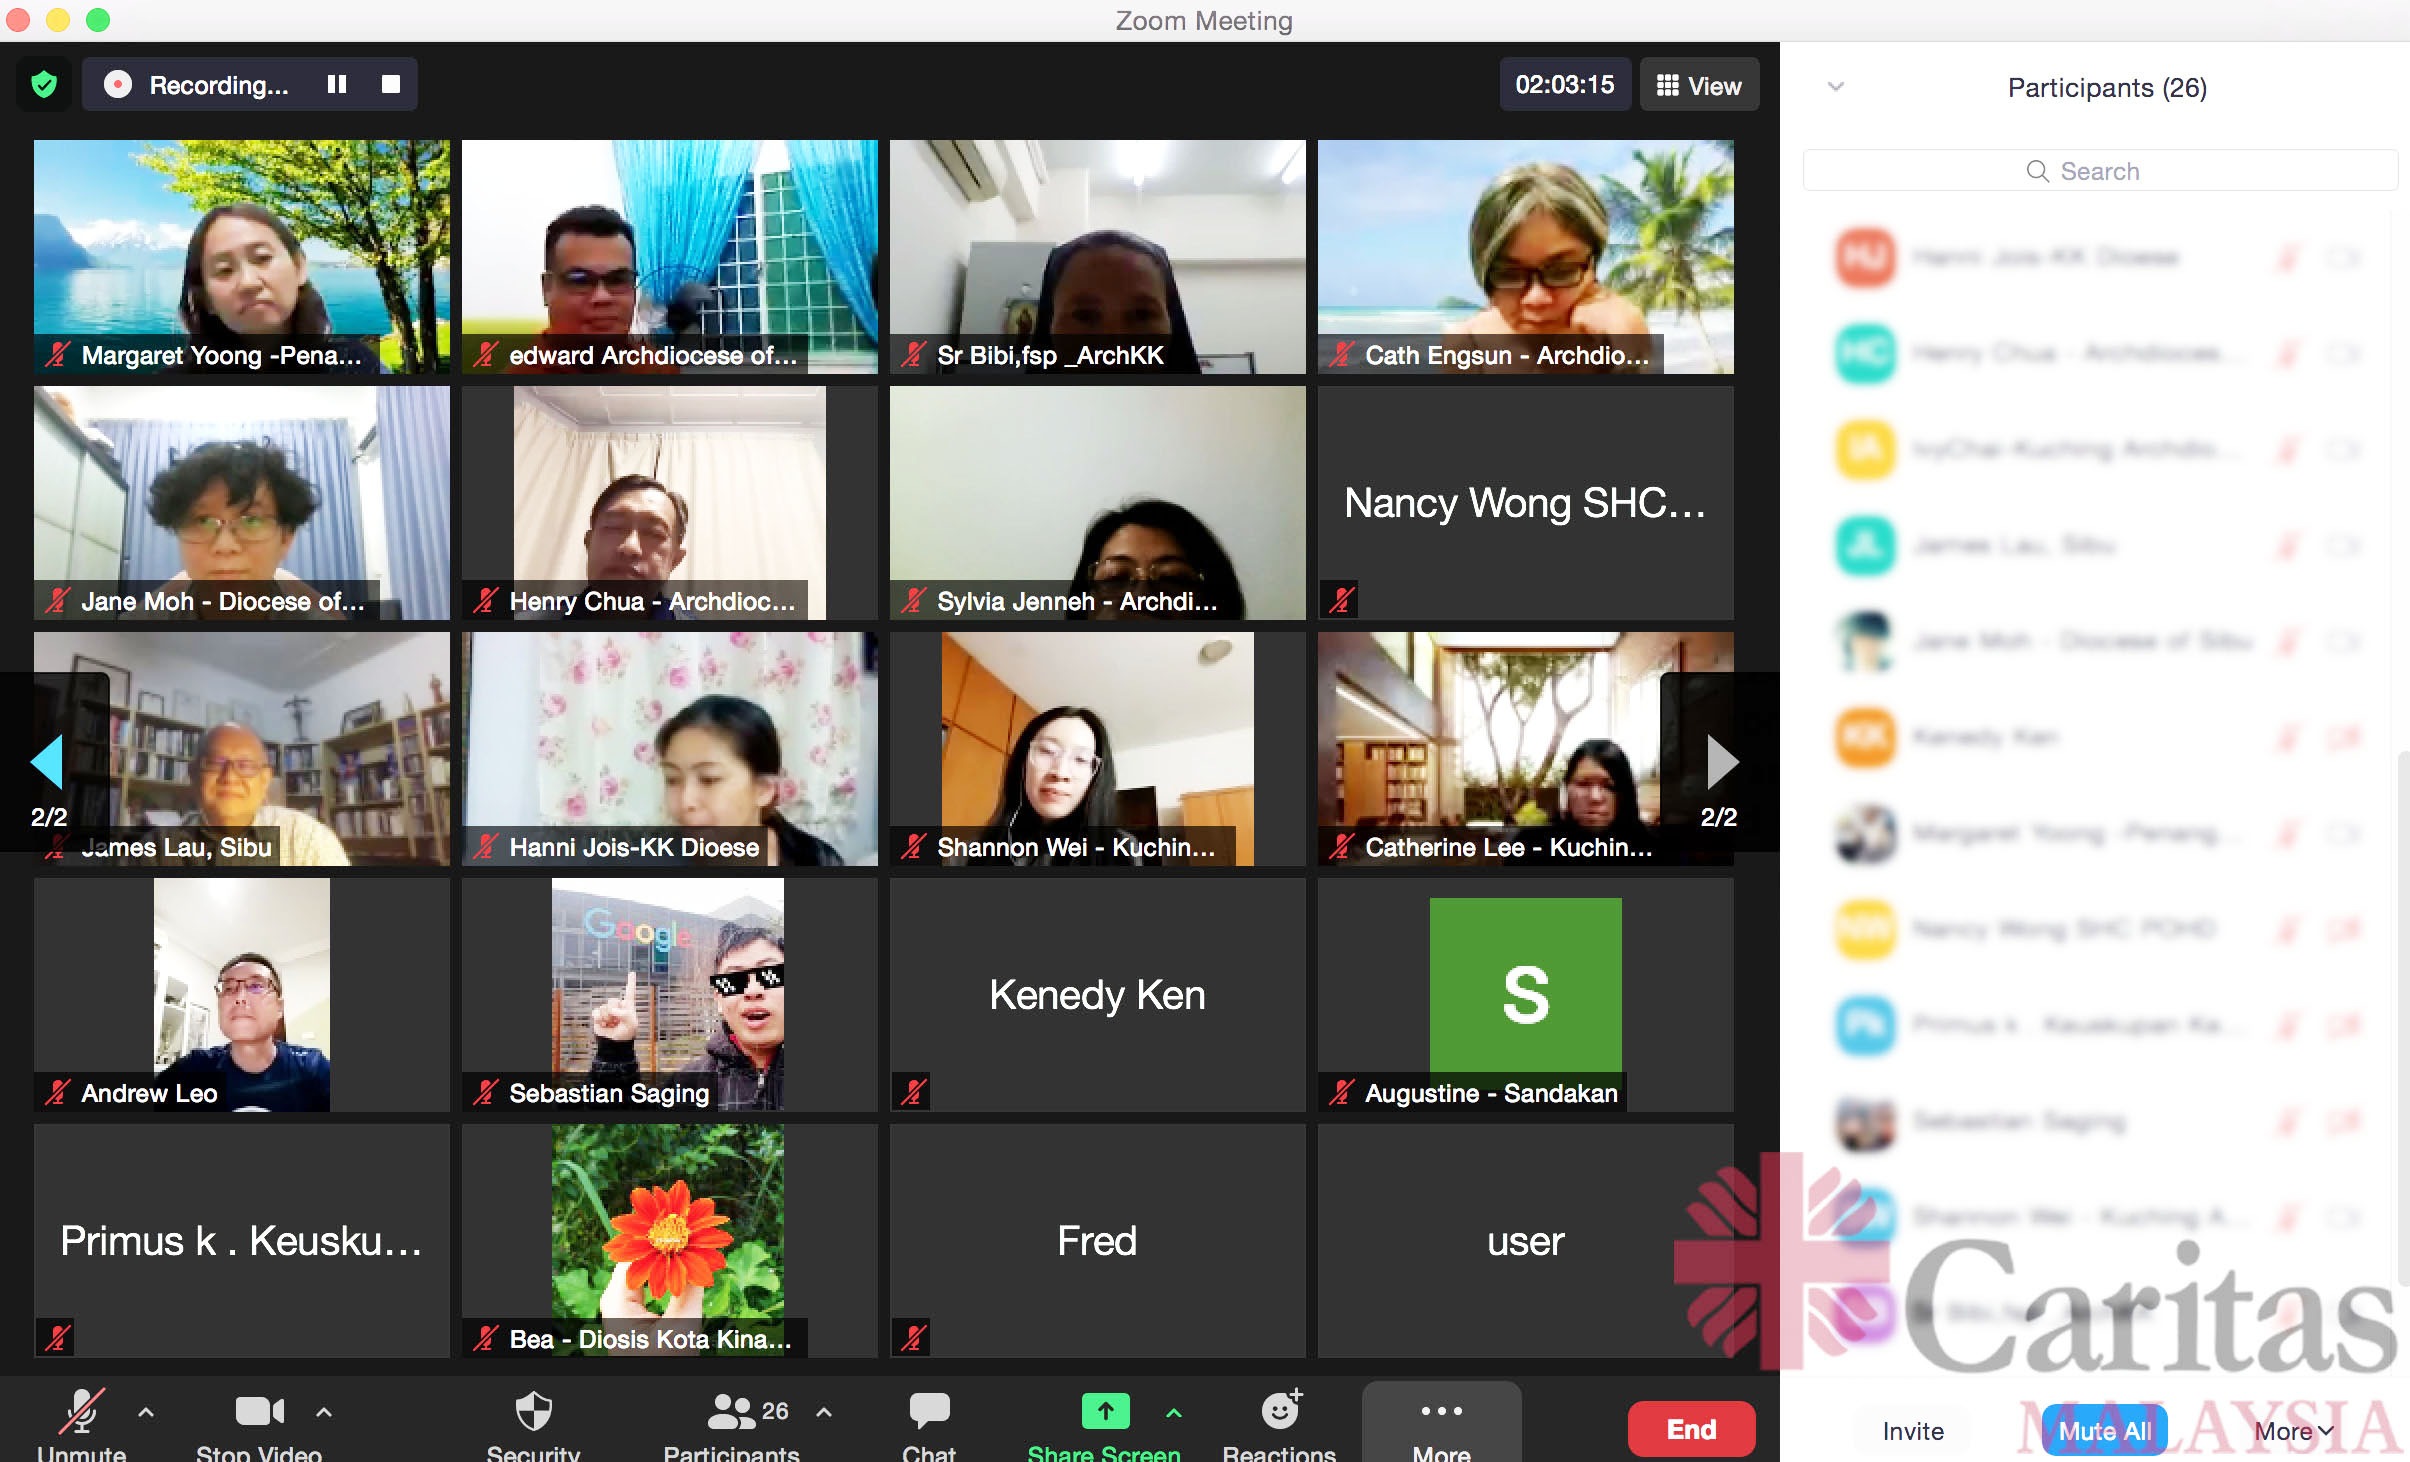Unmute the microphone
This screenshot has width=2410, height=1462.
click(81, 1412)
